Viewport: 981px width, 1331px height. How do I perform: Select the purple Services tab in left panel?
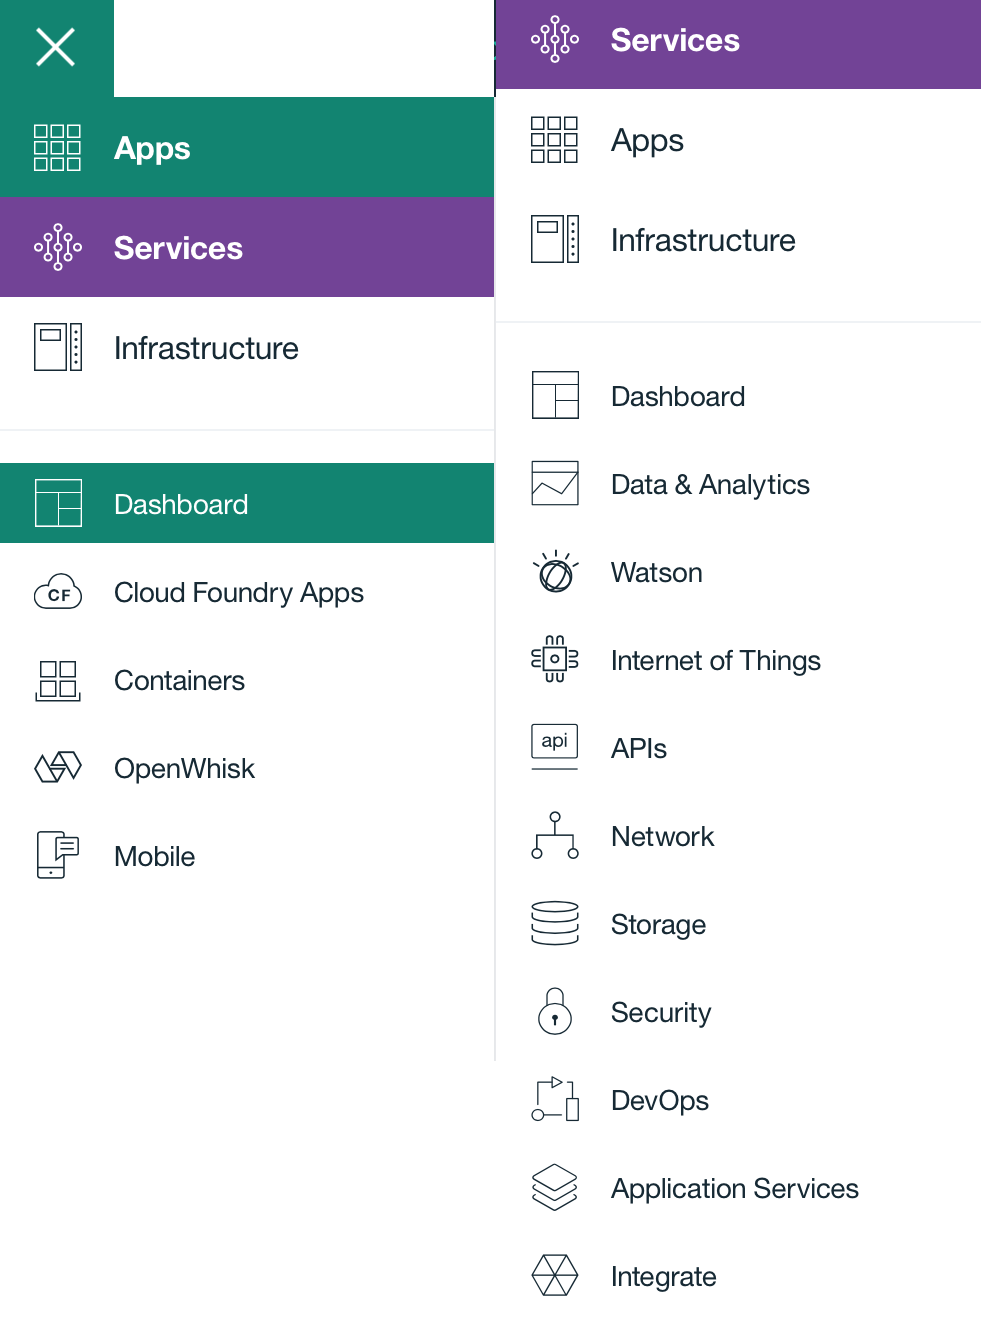tap(247, 248)
